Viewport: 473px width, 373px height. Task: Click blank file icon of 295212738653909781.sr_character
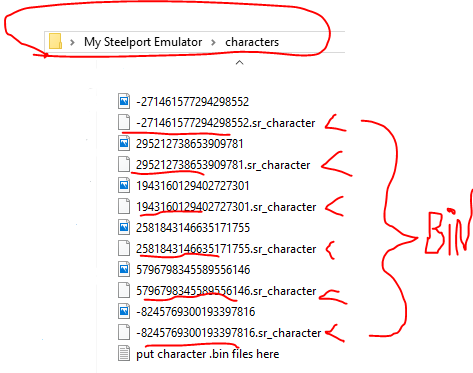[x=124, y=164]
